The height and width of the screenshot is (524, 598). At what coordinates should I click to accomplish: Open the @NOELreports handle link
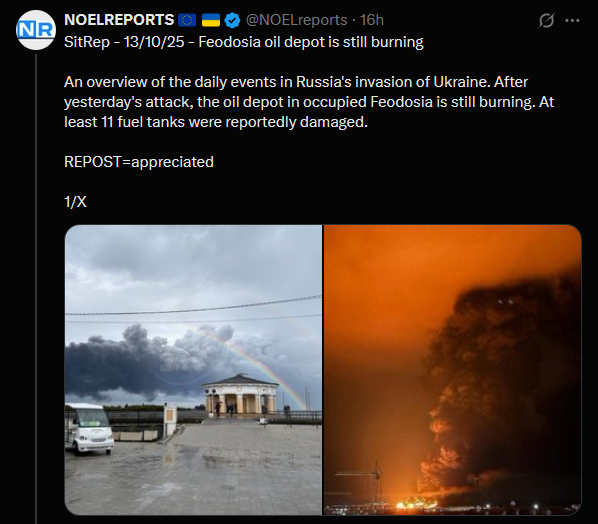(297, 20)
